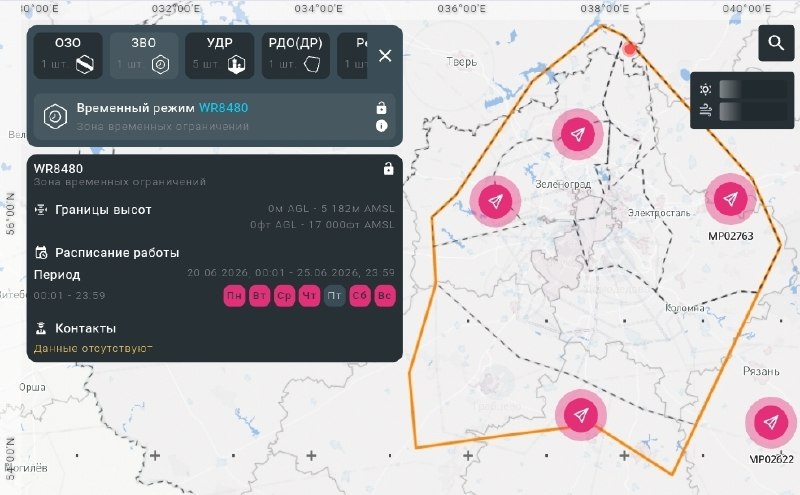Image resolution: width=800 pixels, height=495 pixels.
Task: Click the wind icon in map controls
Action: tap(706, 110)
